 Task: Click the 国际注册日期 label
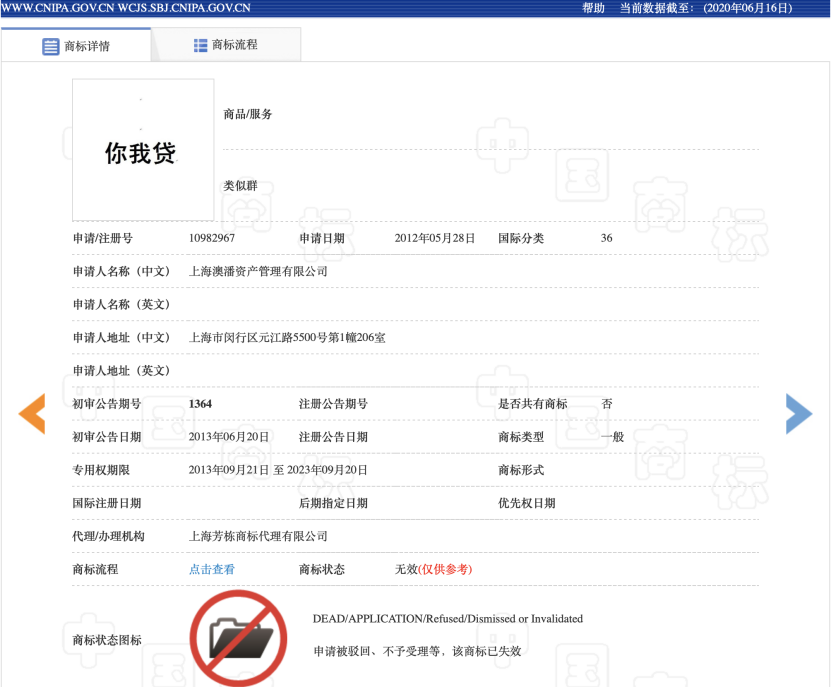click(107, 503)
